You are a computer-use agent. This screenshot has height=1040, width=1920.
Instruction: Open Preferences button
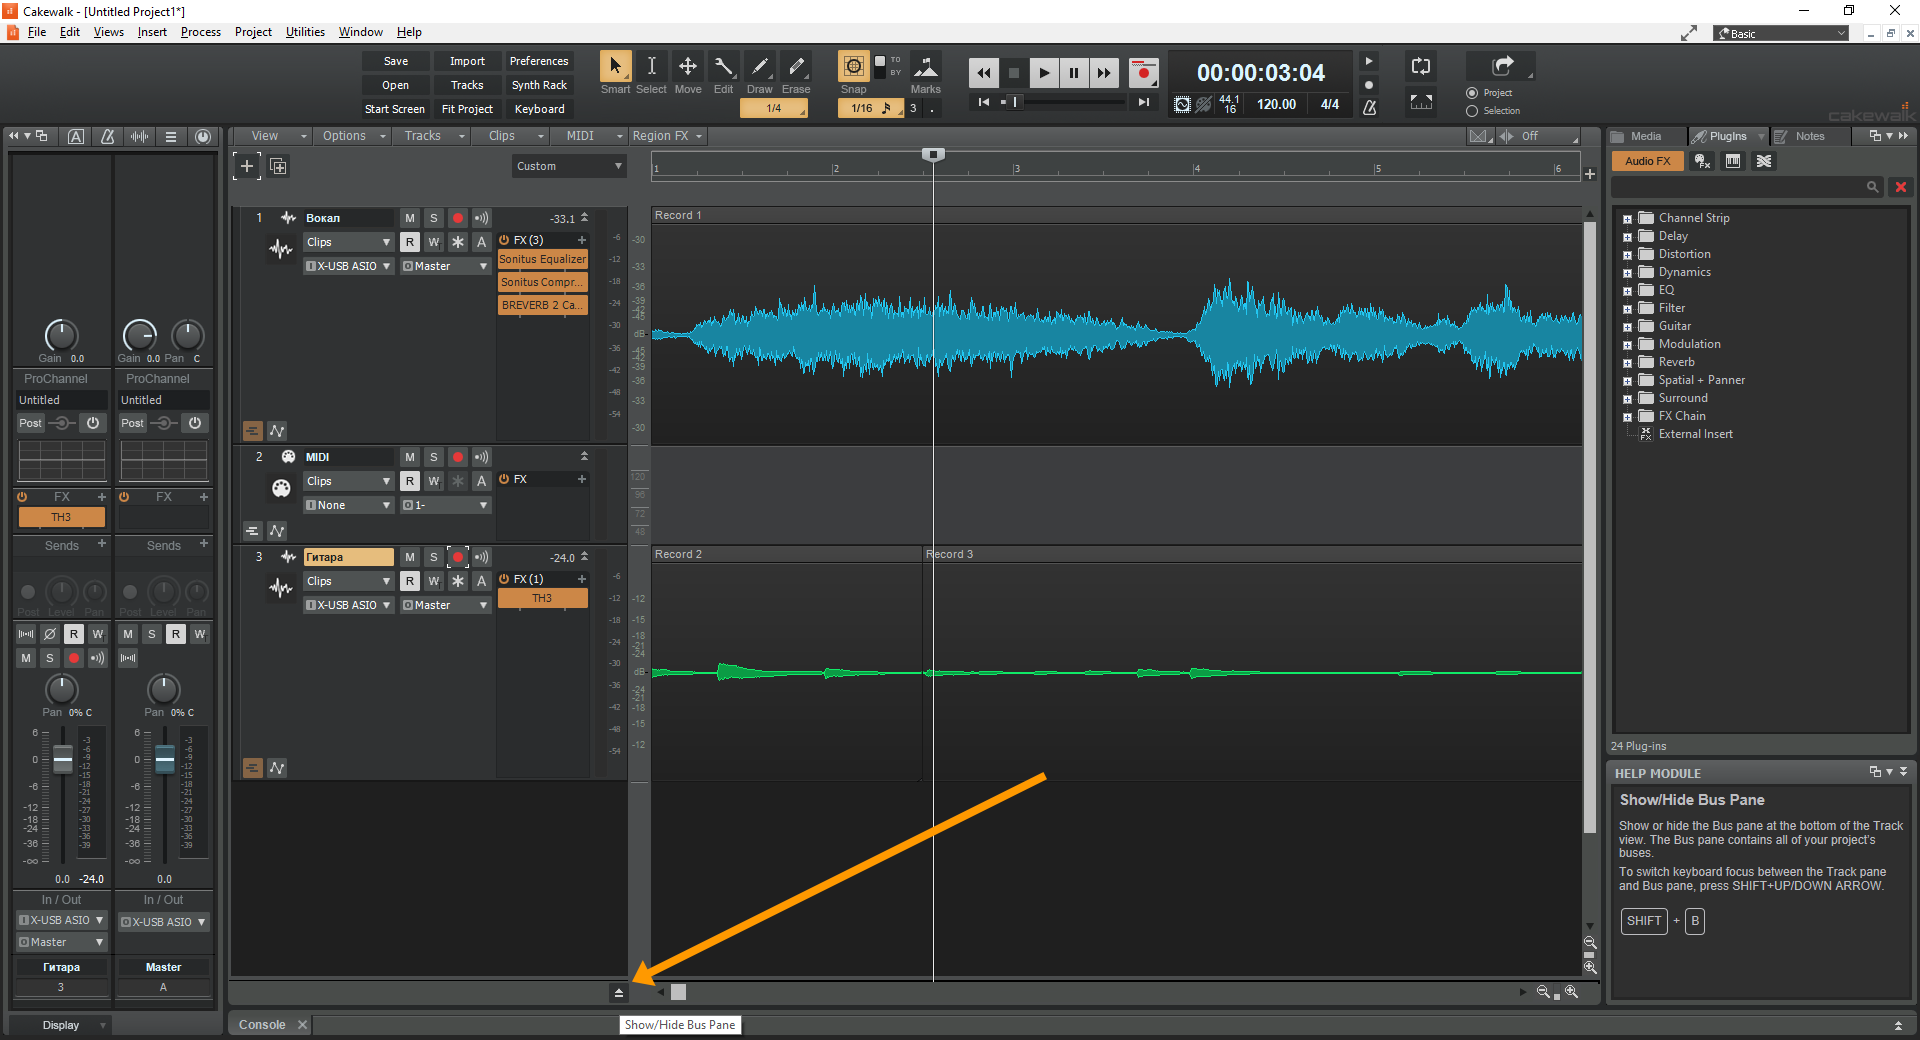[539, 61]
